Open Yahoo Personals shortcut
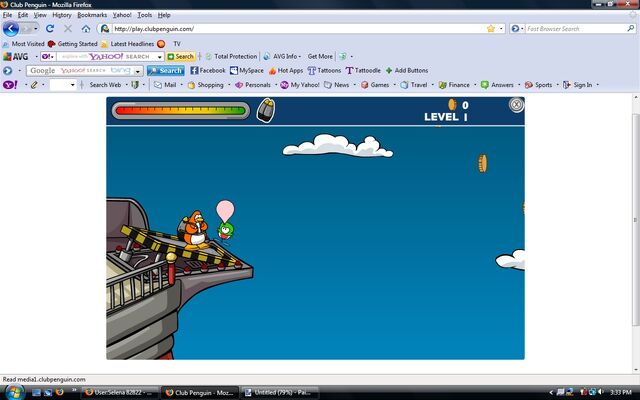 coord(253,85)
